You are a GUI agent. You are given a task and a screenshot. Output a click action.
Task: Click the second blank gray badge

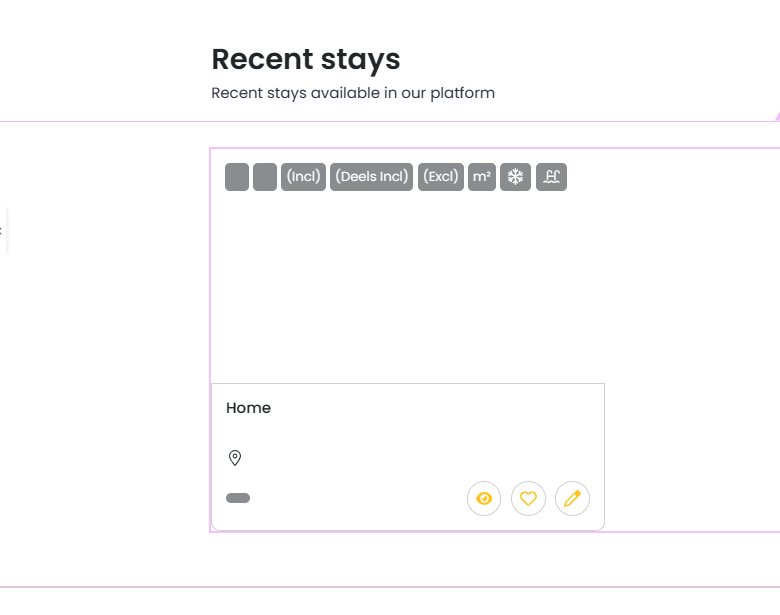(x=265, y=177)
